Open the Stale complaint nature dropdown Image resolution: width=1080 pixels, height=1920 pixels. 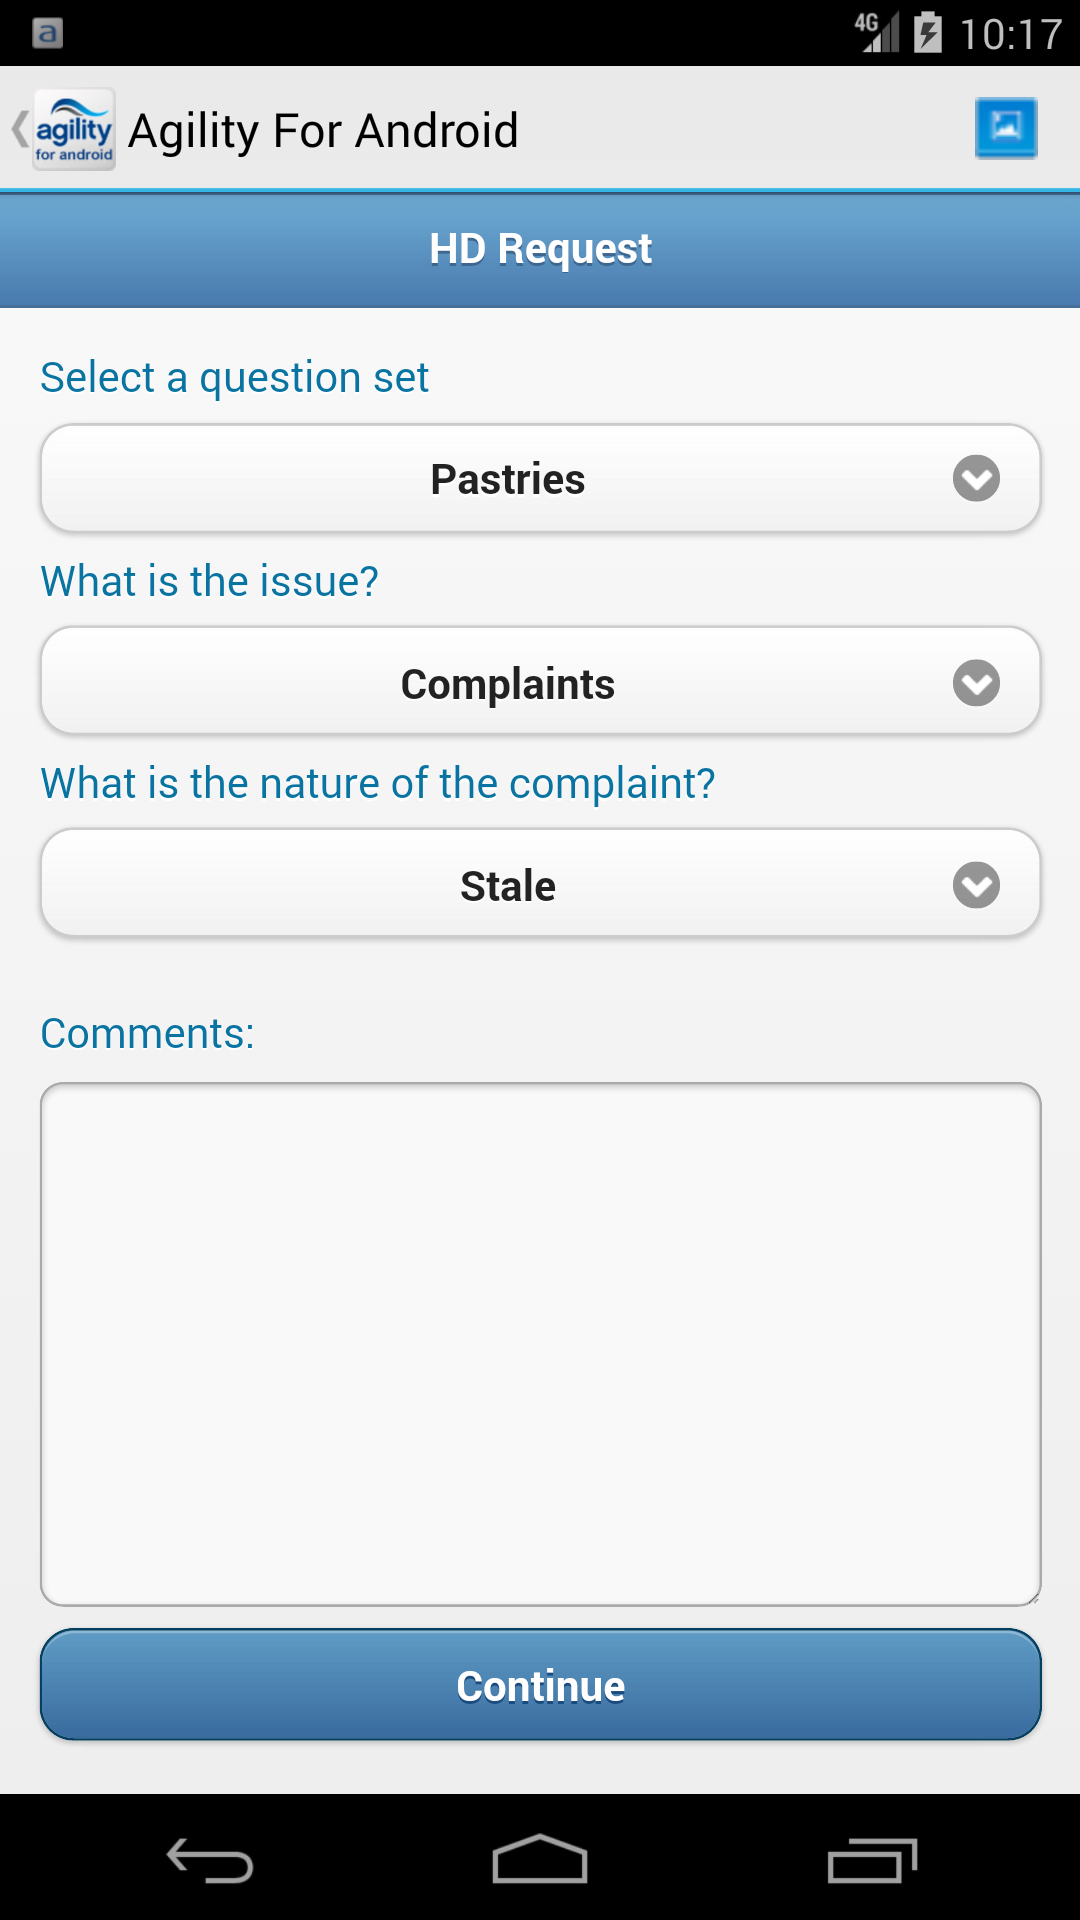click(540, 885)
